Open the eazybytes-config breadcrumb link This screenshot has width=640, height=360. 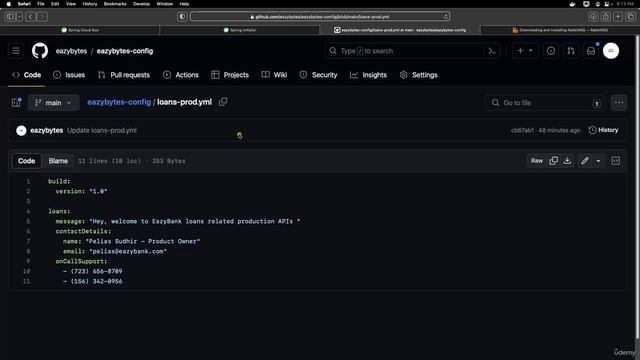point(119,102)
